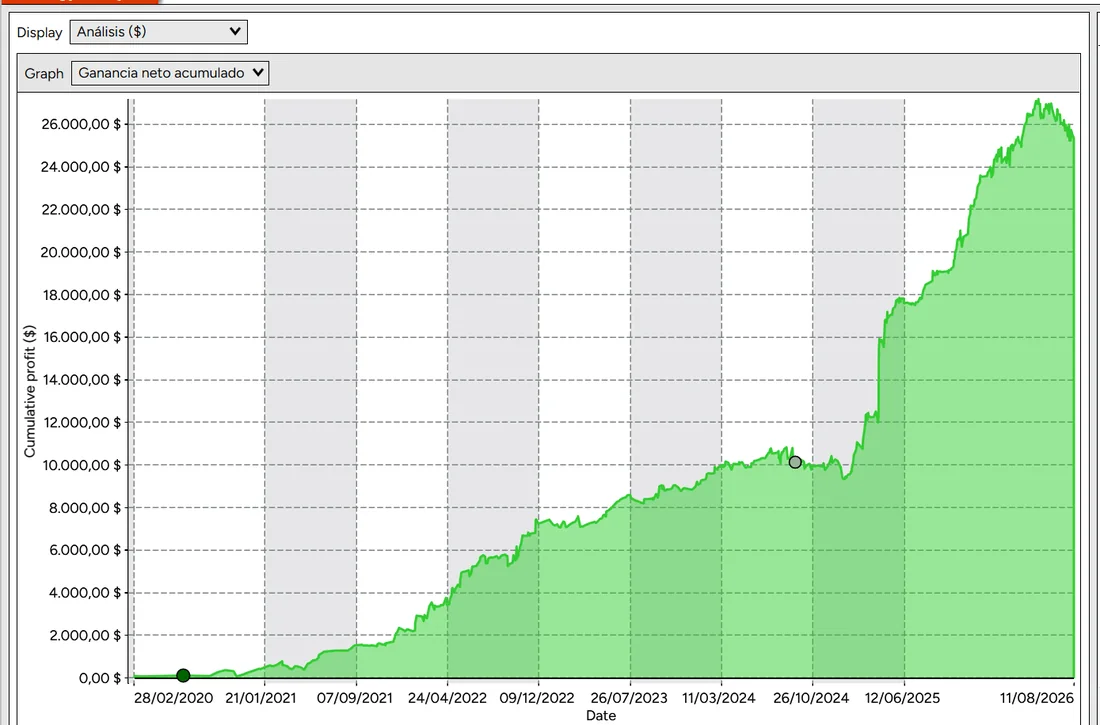Click the 24/04/2022 date label
The width and height of the screenshot is (1100, 725).
coord(447,698)
